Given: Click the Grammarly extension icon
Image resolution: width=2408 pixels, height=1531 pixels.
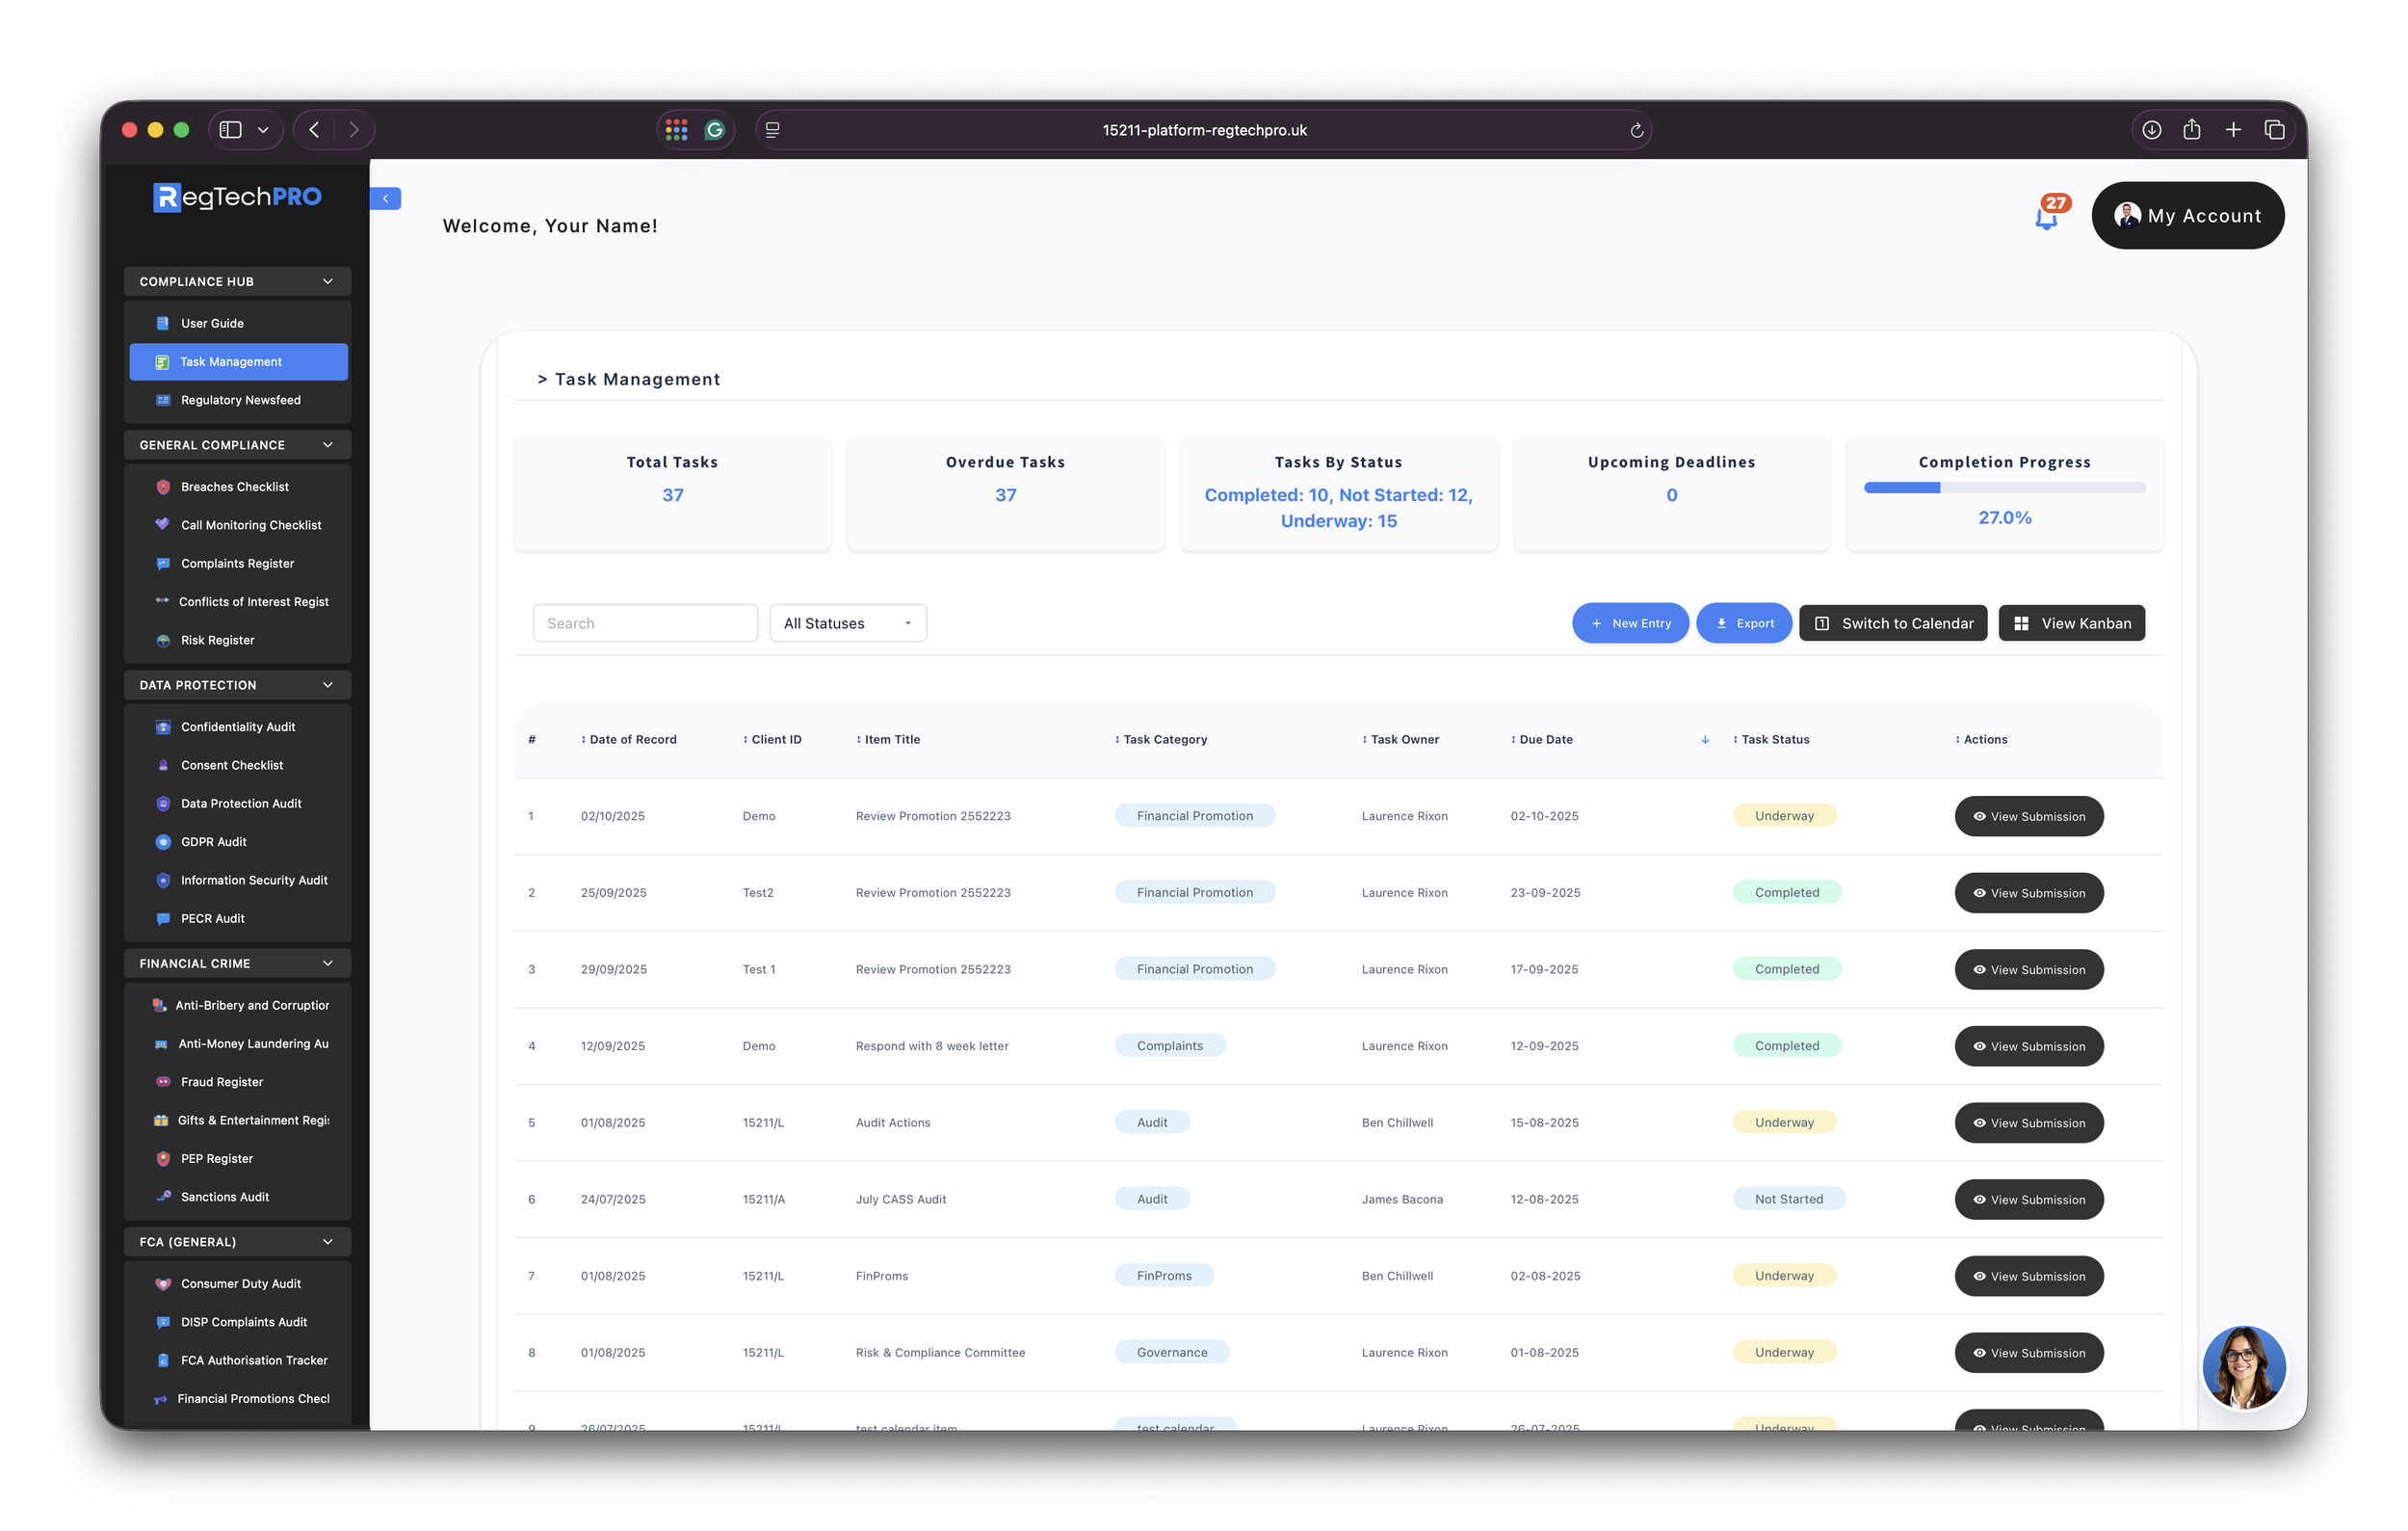Looking at the screenshot, I should 714,130.
